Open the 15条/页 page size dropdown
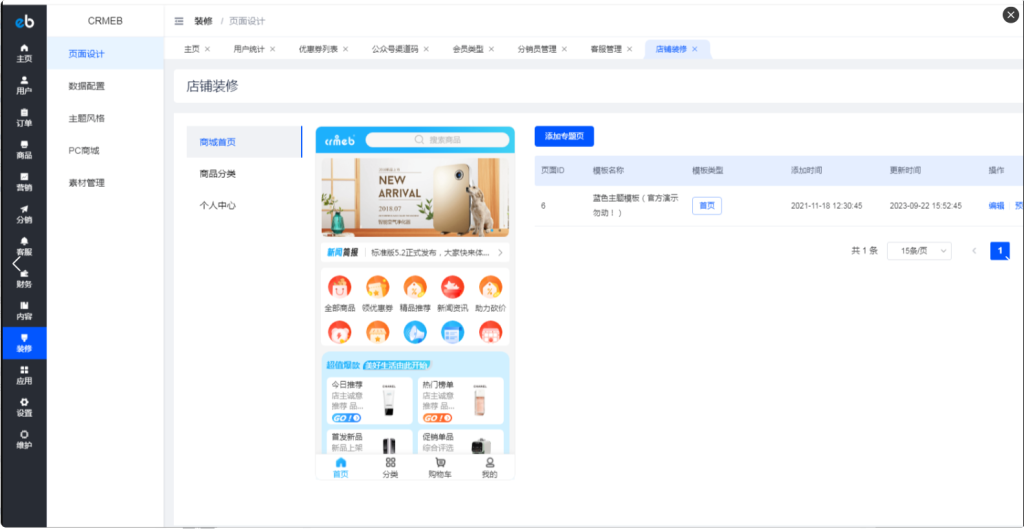This screenshot has width=1024, height=529. click(919, 251)
